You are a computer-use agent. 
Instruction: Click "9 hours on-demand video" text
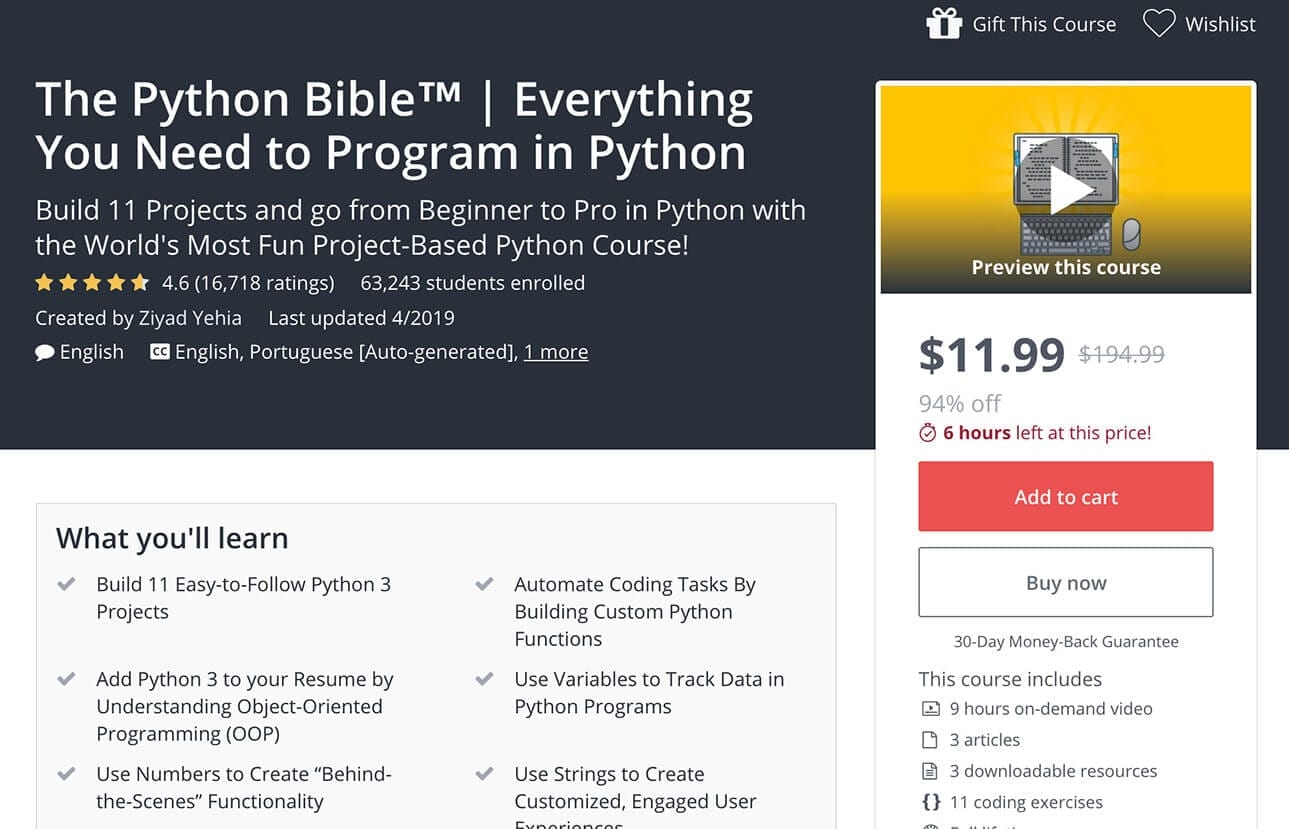coord(1051,708)
